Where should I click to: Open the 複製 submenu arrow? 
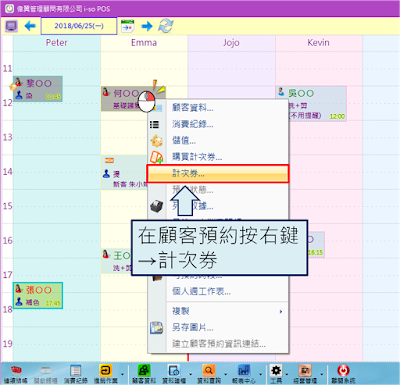click(281, 312)
